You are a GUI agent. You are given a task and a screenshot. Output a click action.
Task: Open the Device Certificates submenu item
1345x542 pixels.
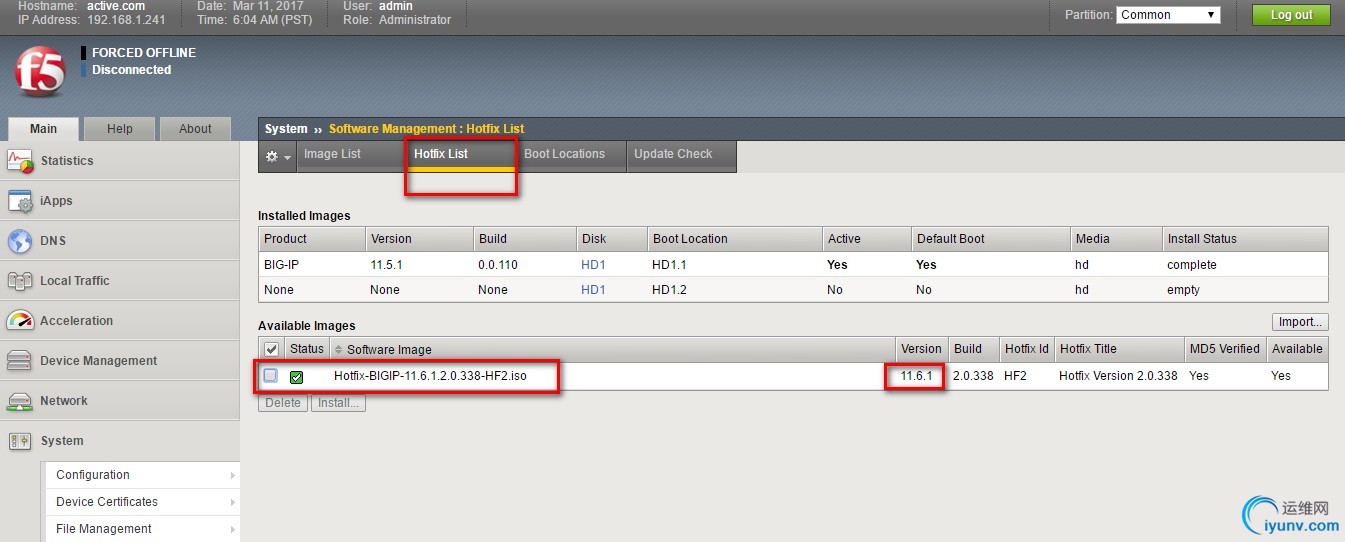(141, 502)
